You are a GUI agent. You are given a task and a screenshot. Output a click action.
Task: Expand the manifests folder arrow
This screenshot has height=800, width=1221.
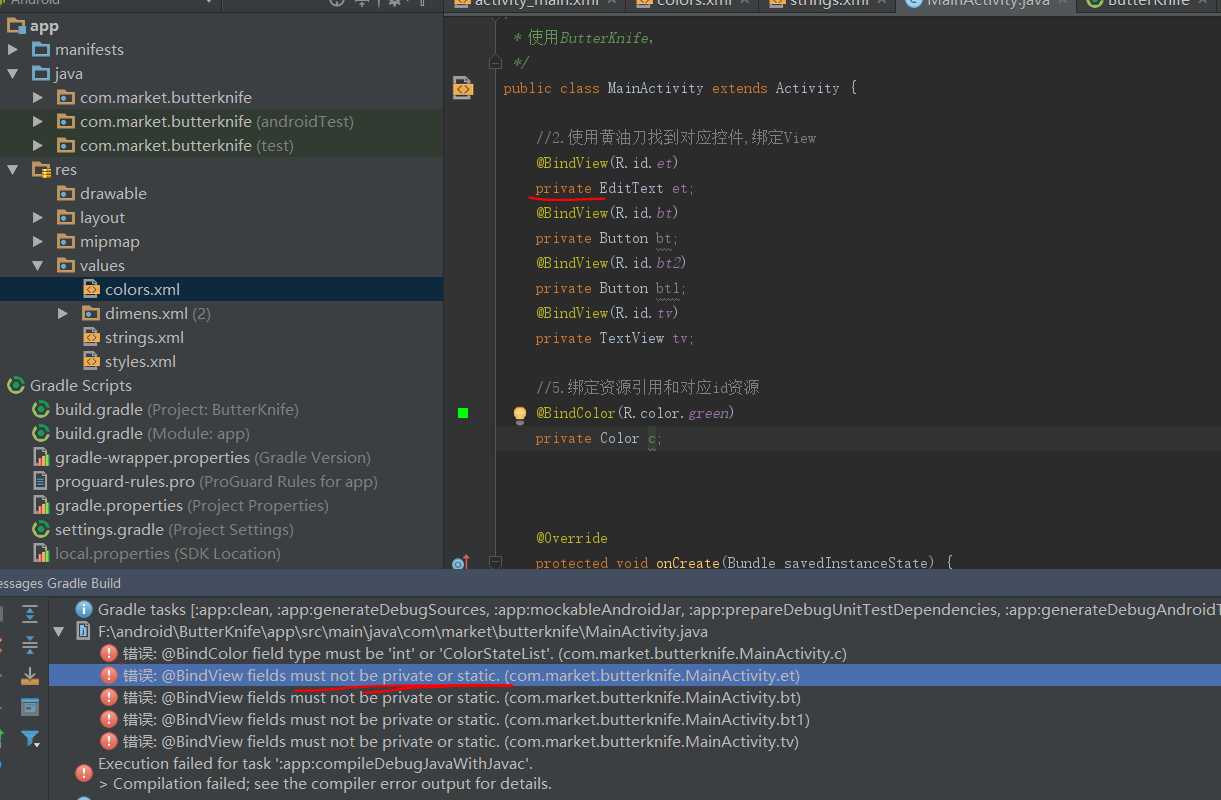(12, 49)
